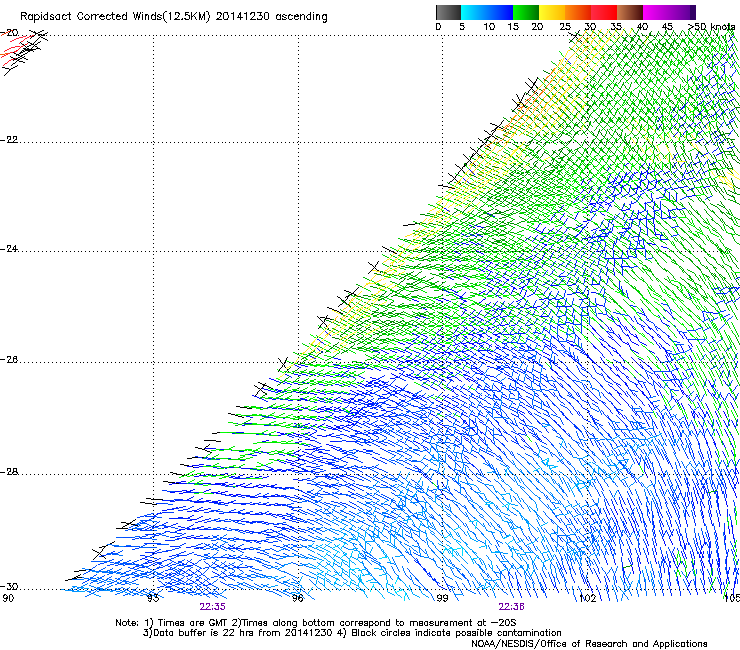Screen dimensions: 740x650
Task: Click the NOAA/NESDIS credit text
Action: coord(589,643)
